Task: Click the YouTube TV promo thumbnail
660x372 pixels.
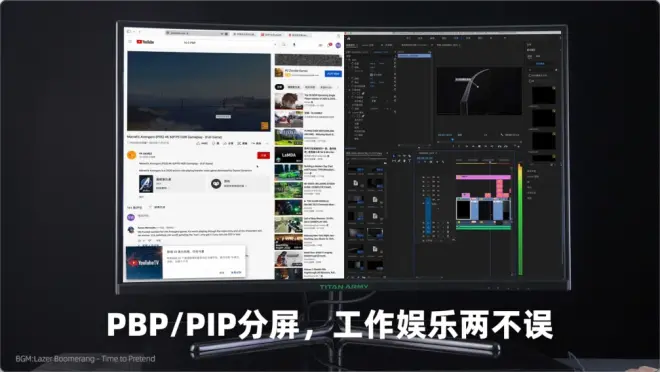Action: [x=144, y=263]
